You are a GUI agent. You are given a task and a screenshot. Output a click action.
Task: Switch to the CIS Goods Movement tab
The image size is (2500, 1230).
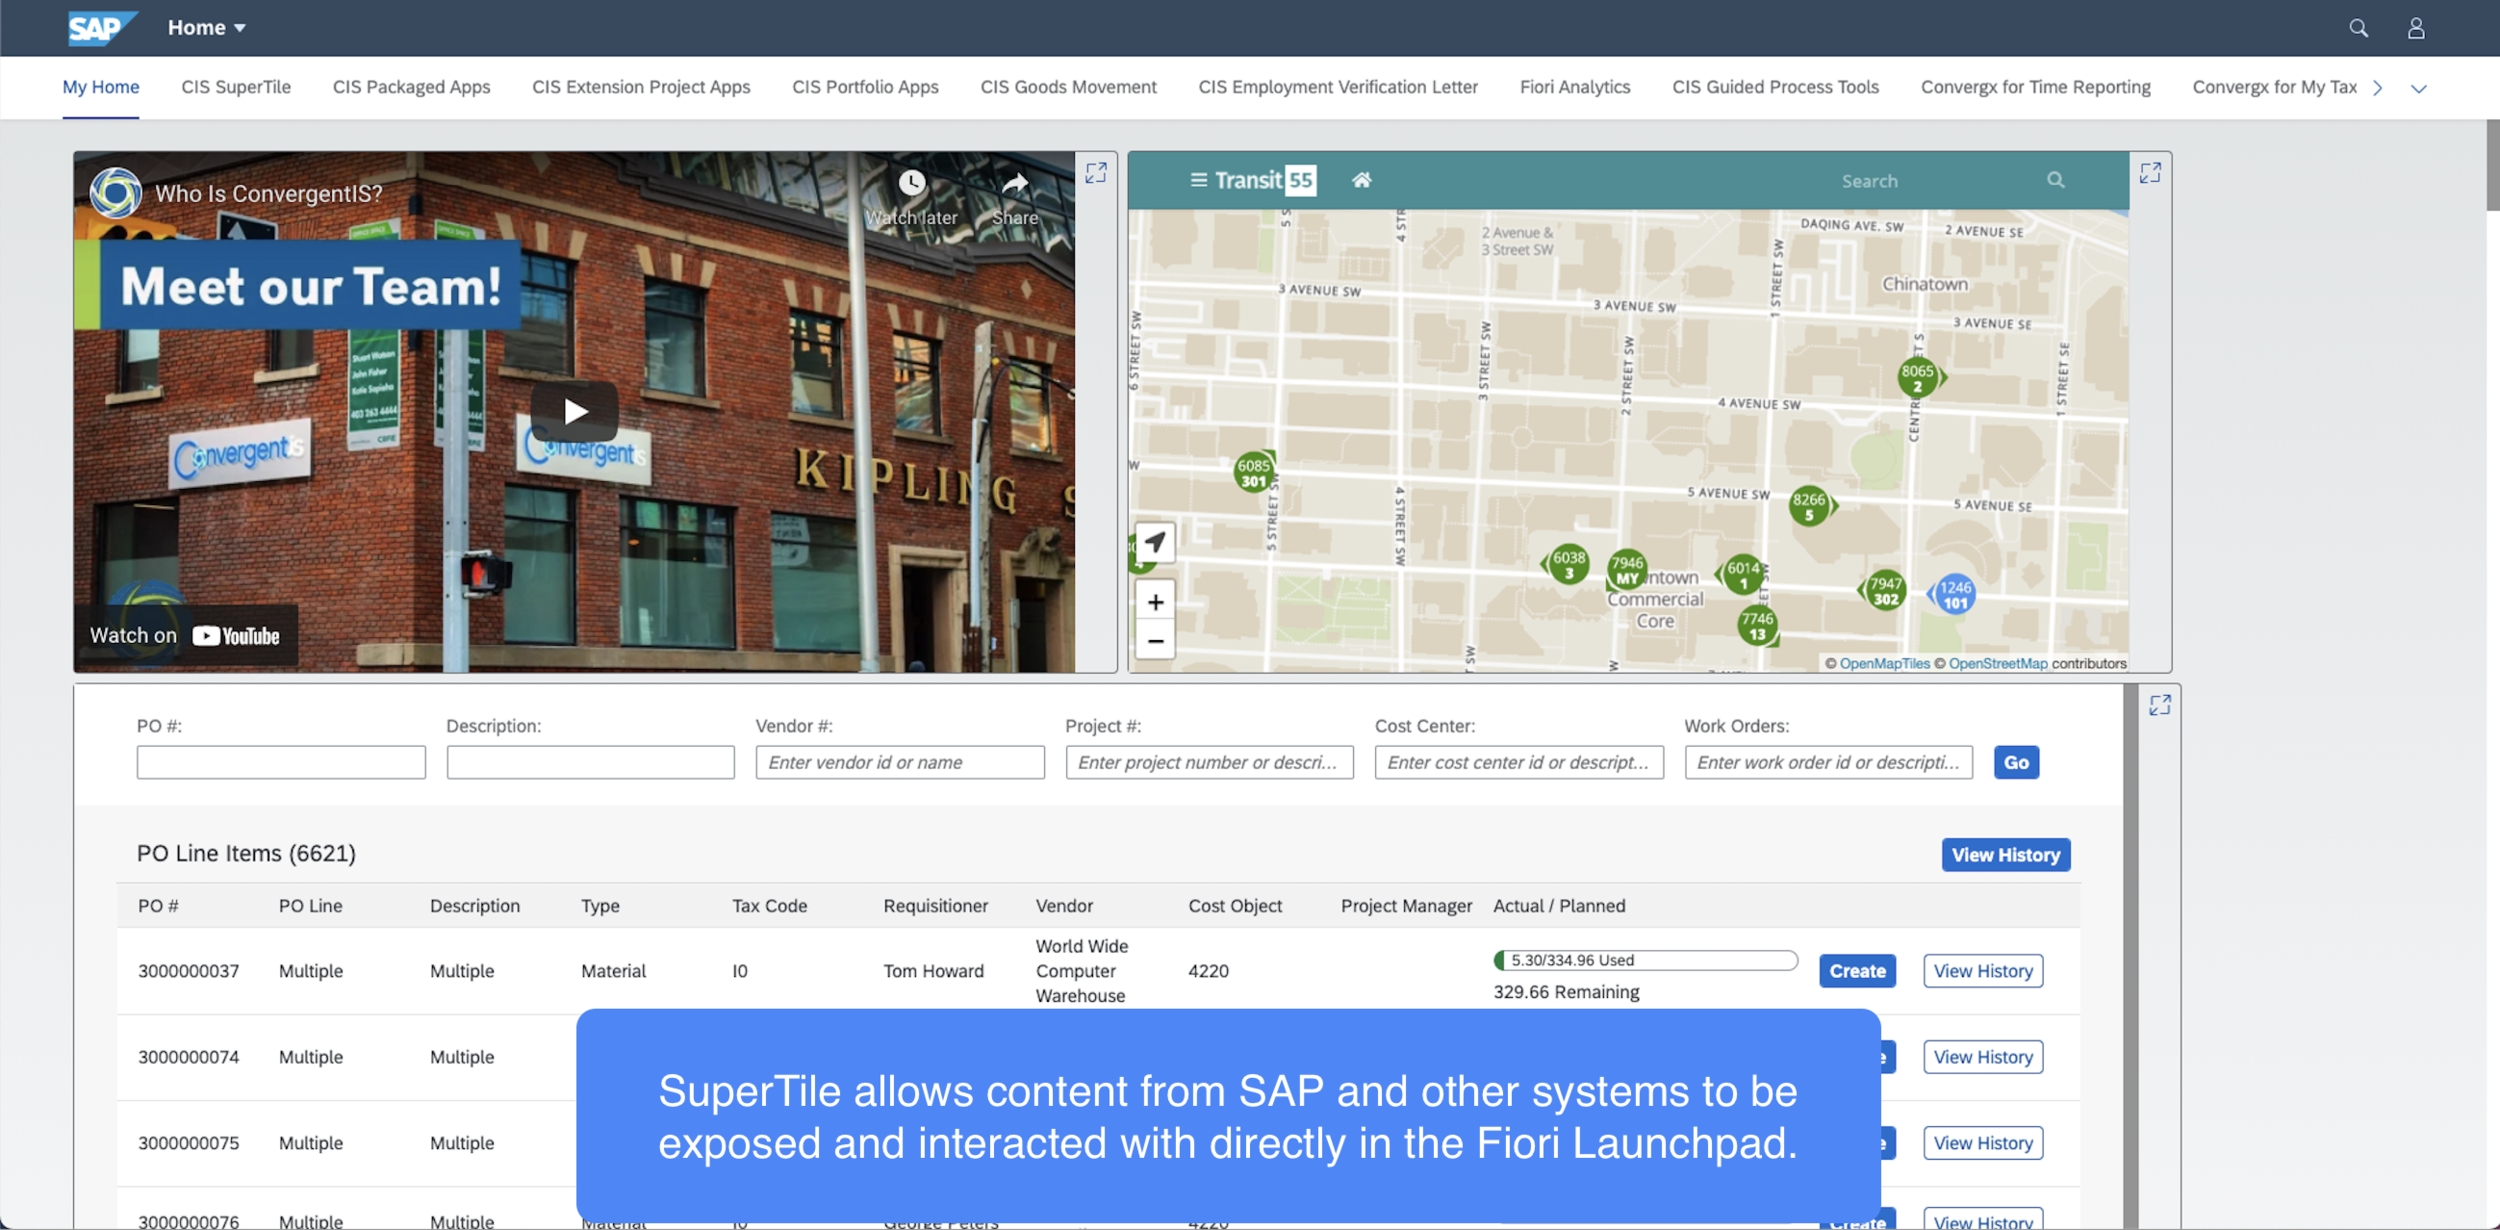coord(1068,87)
